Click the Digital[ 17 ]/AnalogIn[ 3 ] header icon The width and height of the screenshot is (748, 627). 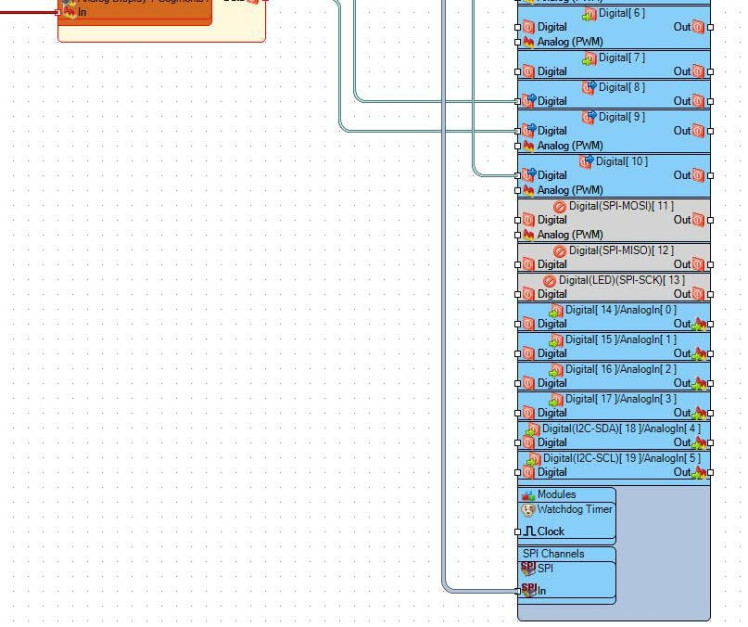556,400
